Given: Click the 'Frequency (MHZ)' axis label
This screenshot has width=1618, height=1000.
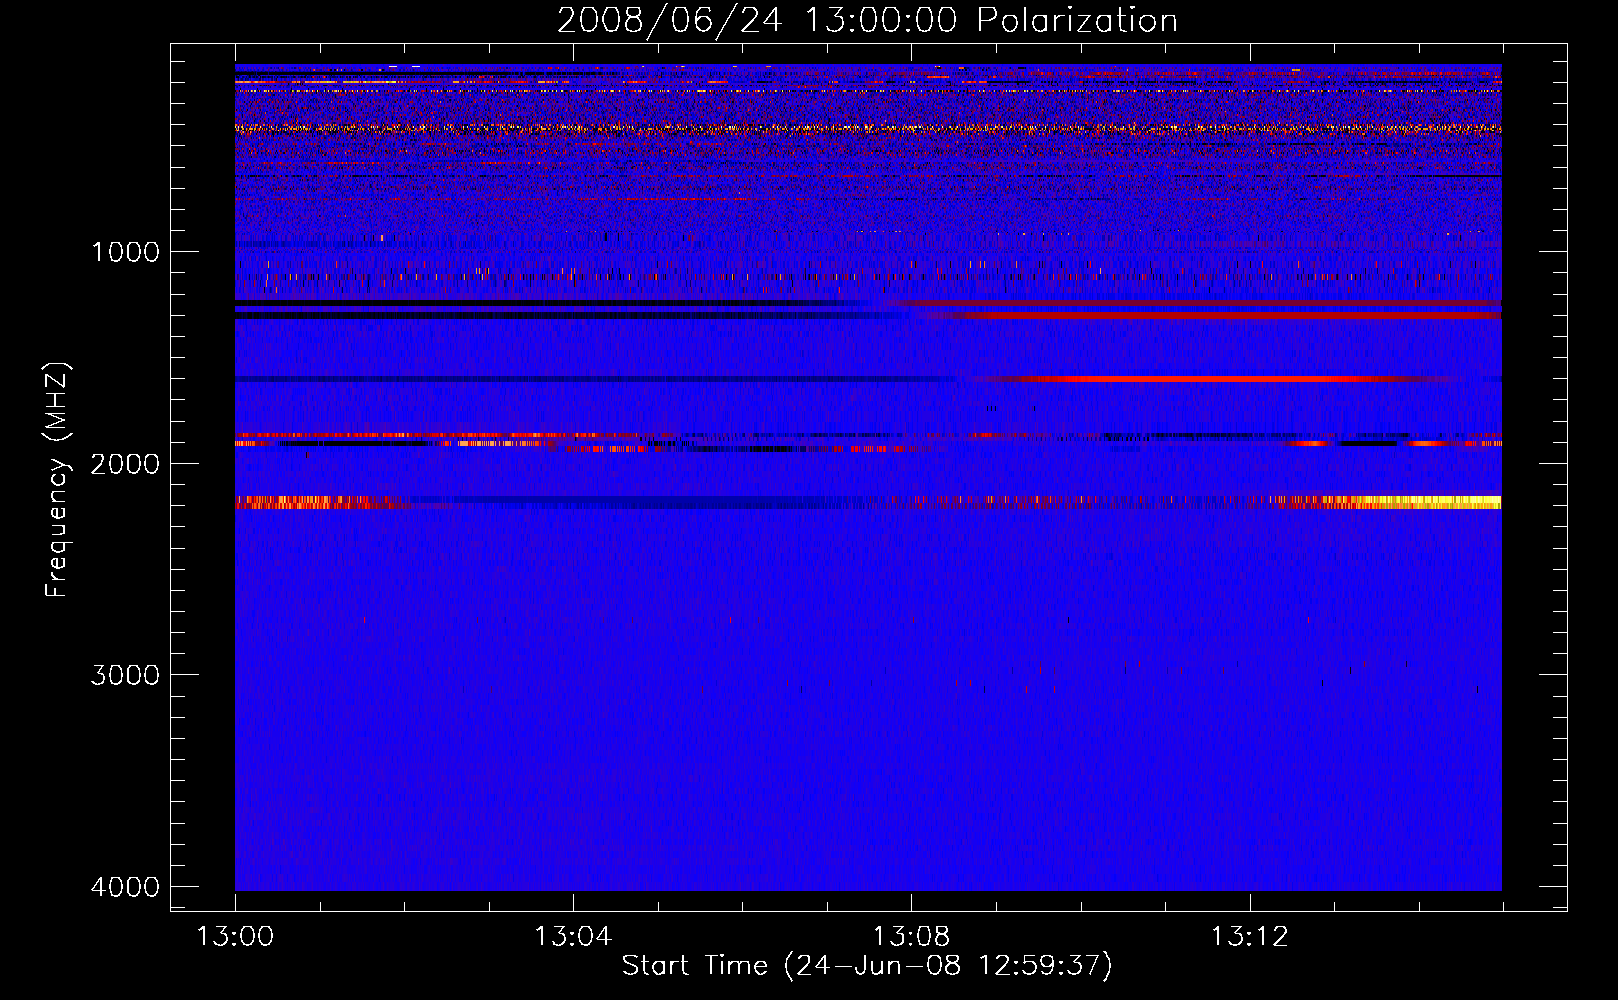Looking at the screenshot, I should (58, 480).
